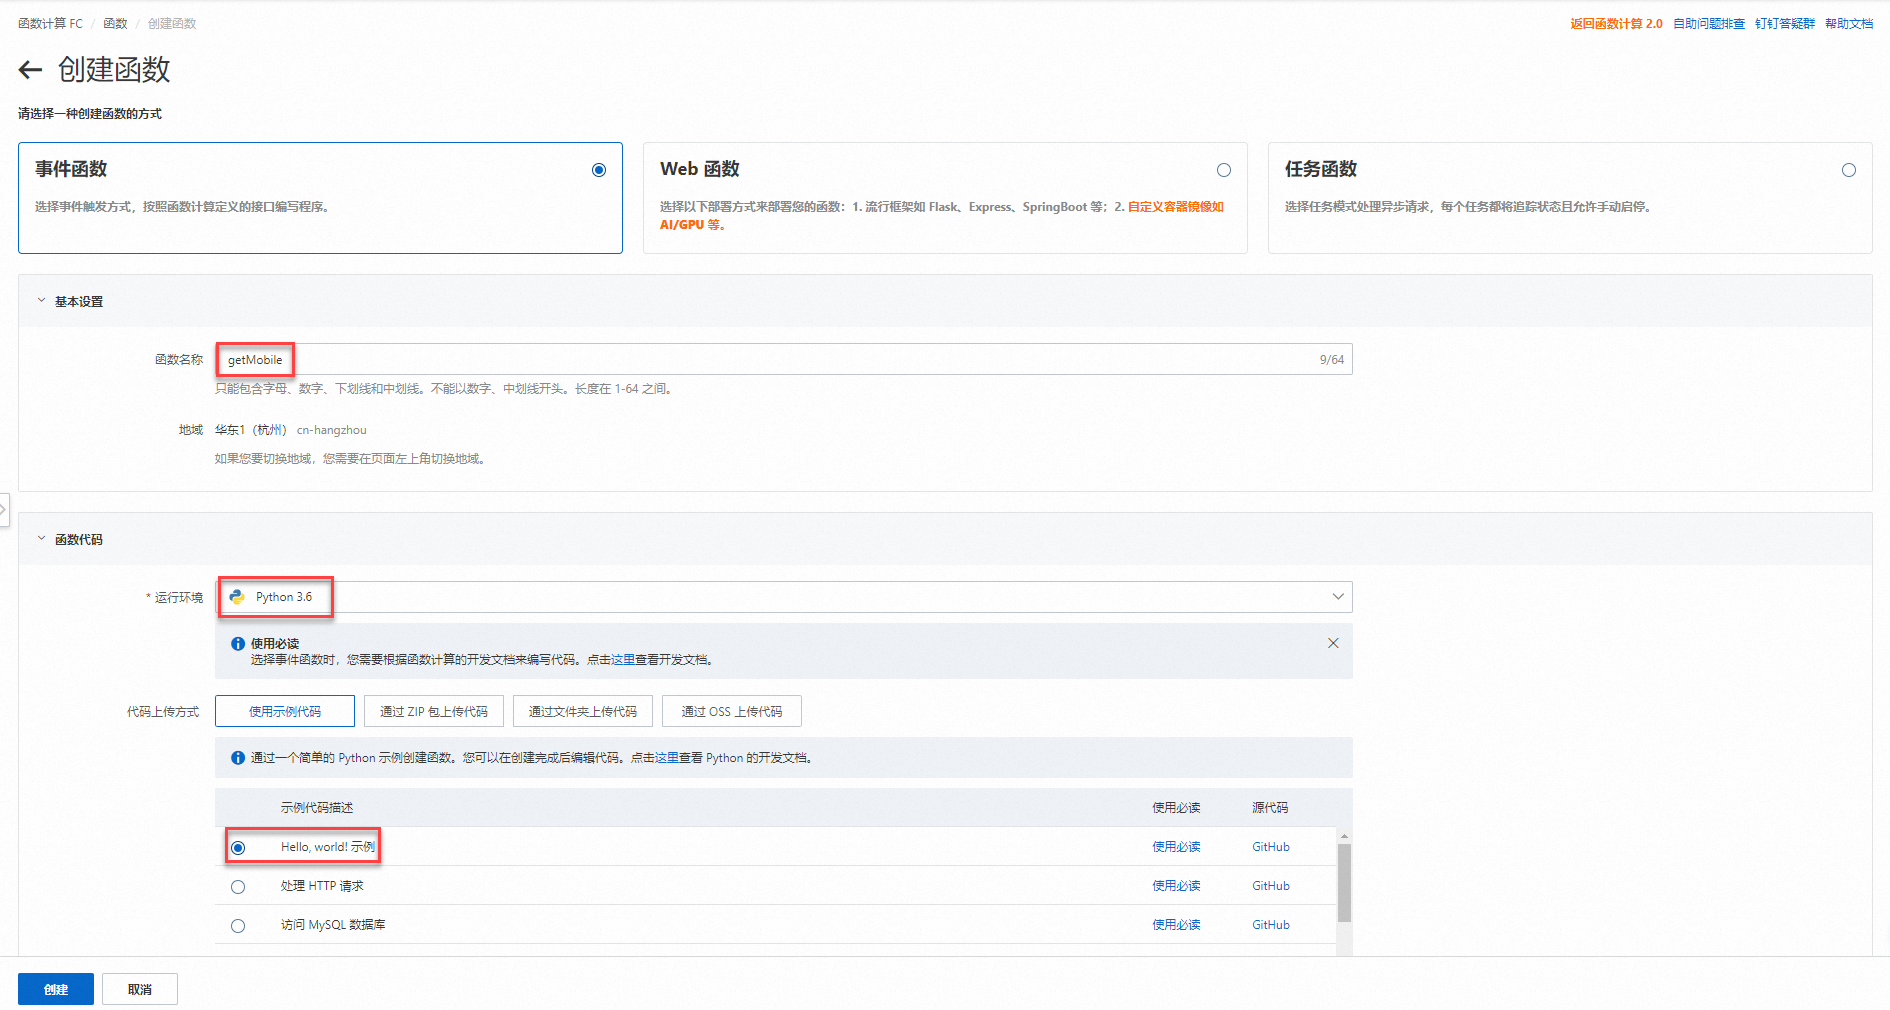Viewport: 1890px width, 1010px height.
Task: Open the collapsed left side panel handle
Action: click(x=4, y=509)
